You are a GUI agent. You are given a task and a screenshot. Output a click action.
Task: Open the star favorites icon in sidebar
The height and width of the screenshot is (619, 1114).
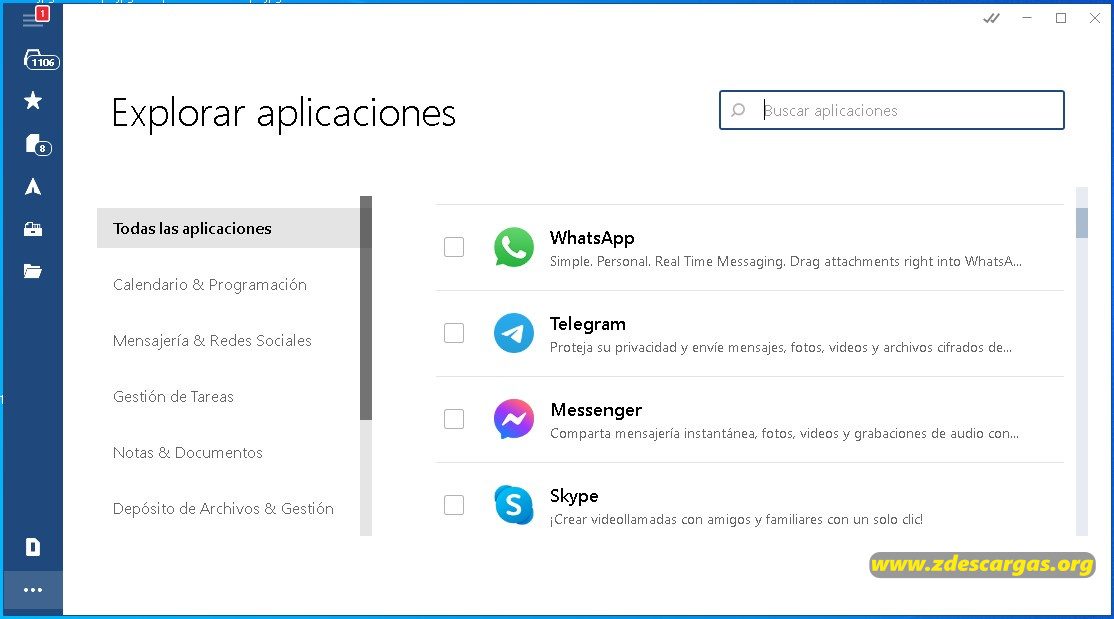[33, 100]
